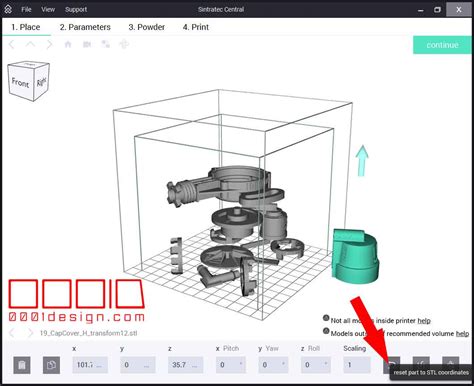
Task: Open help link for models not inside printer
Action: pos(424,321)
